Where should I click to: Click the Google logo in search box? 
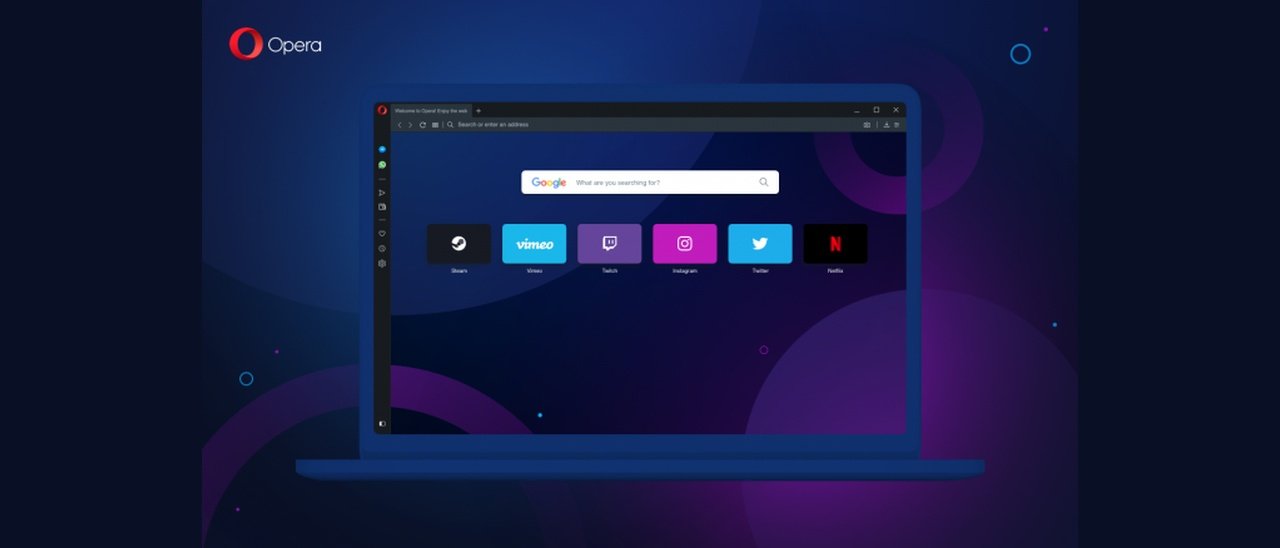coord(549,183)
